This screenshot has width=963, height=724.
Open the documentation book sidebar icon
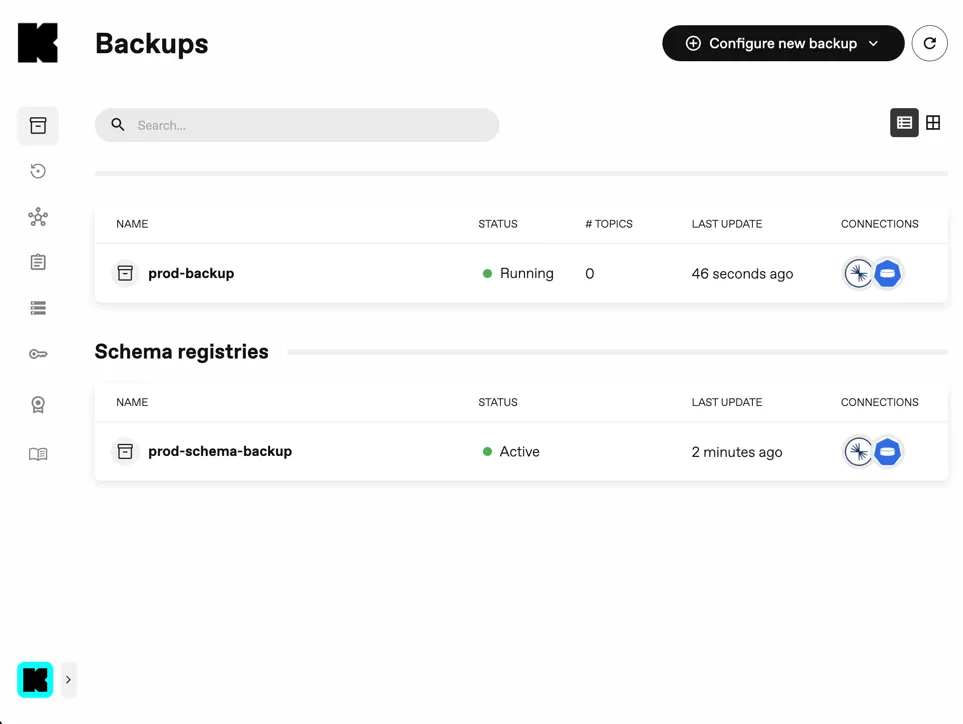click(x=38, y=454)
